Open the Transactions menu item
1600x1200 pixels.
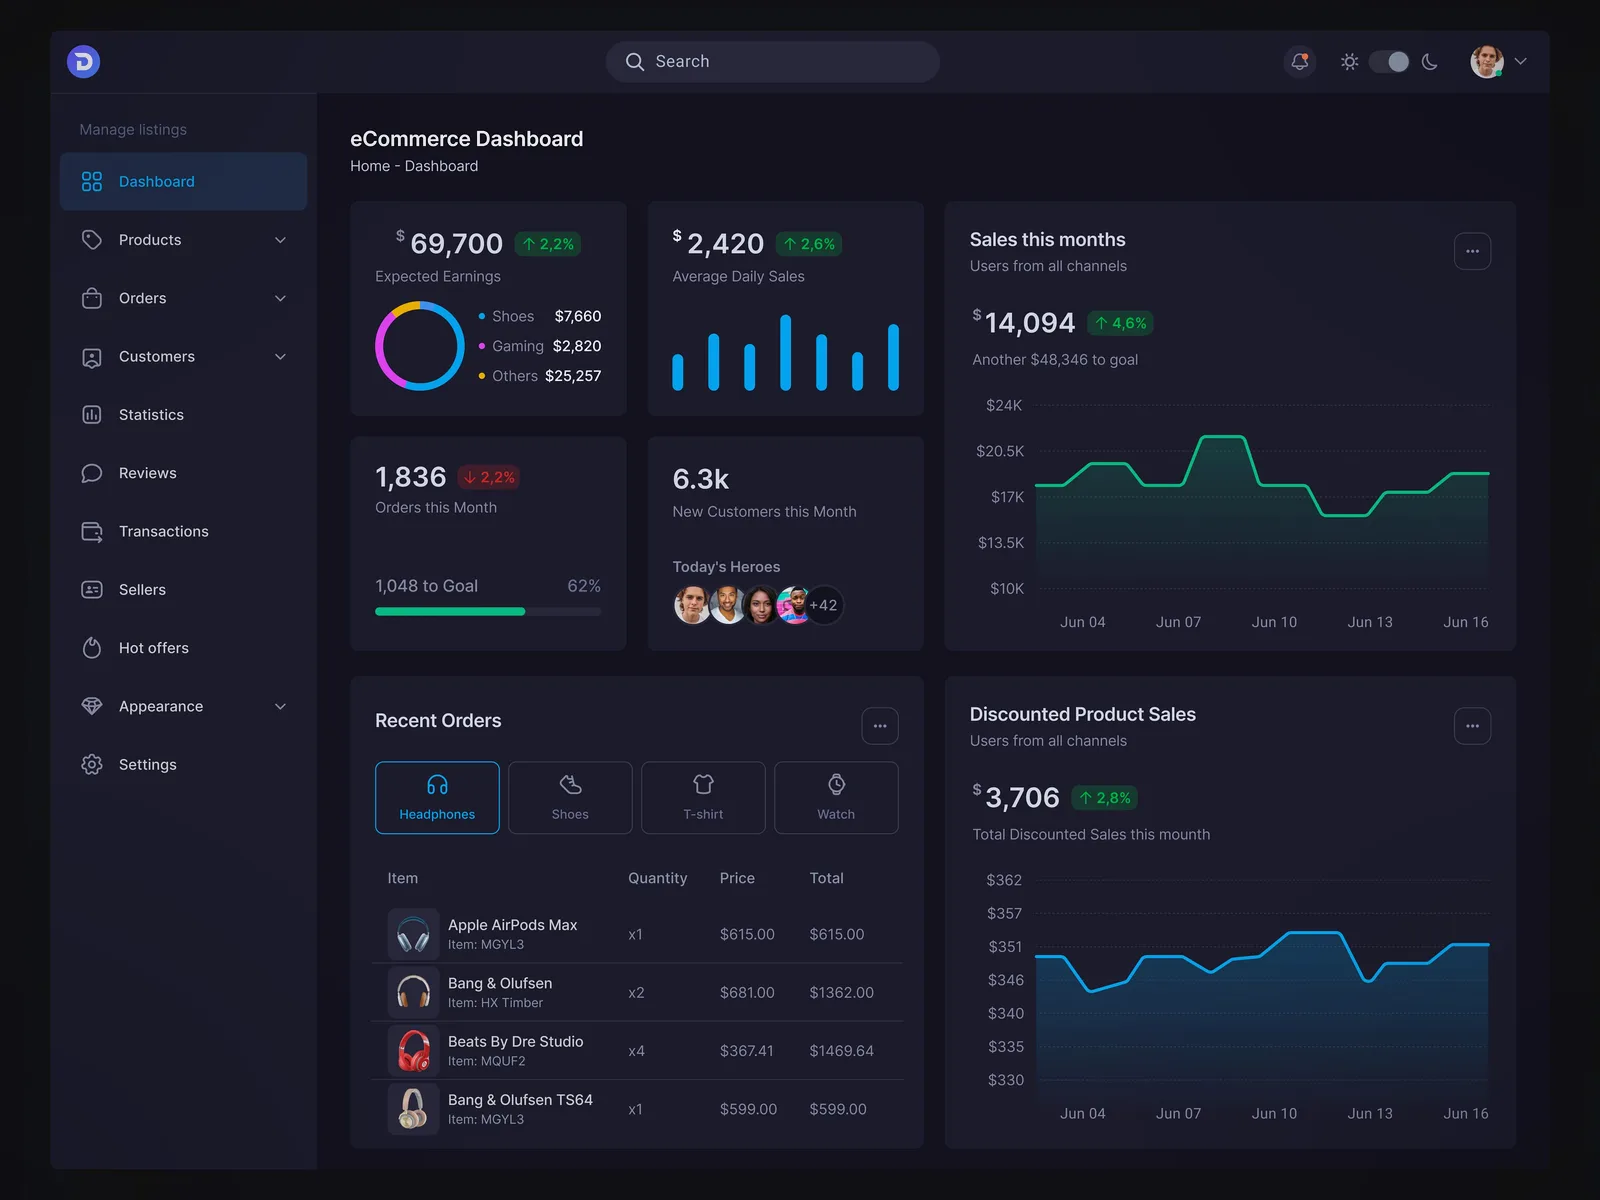tap(183, 532)
